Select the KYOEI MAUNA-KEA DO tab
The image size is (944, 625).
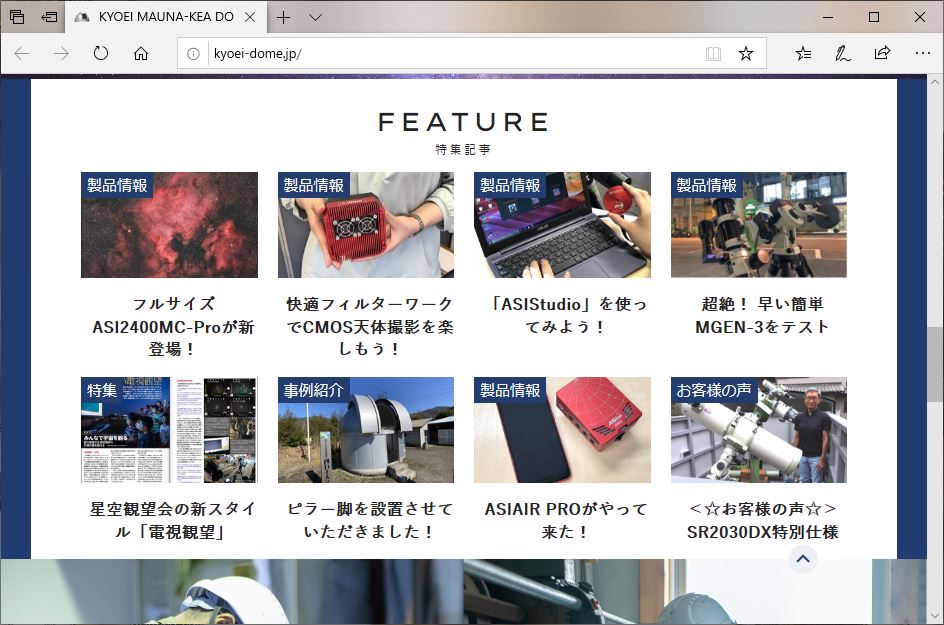tap(166, 17)
